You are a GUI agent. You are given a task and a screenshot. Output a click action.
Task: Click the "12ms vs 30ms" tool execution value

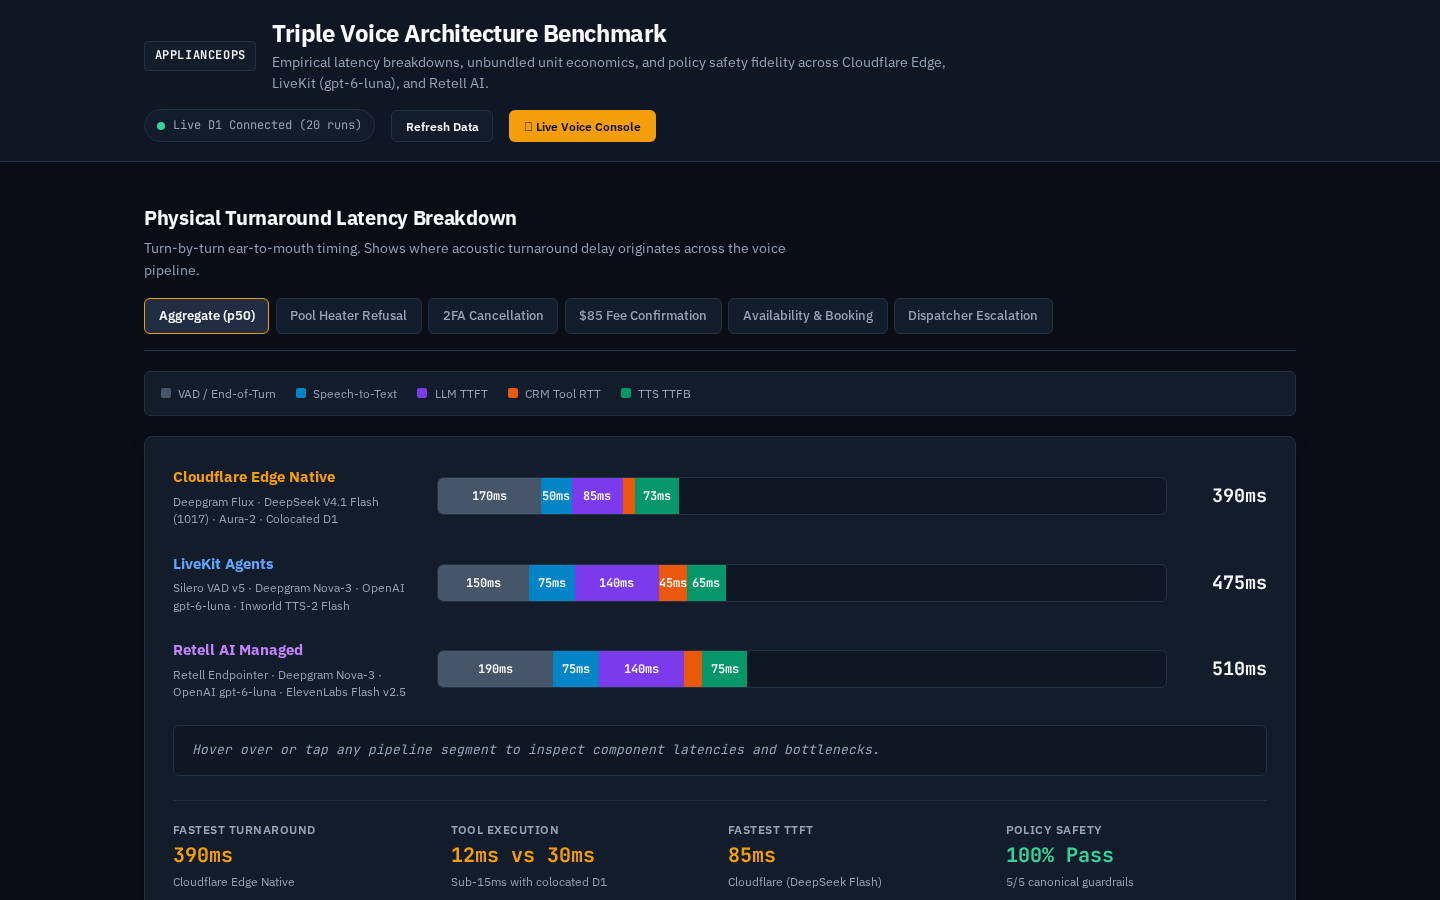pos(523,856)
